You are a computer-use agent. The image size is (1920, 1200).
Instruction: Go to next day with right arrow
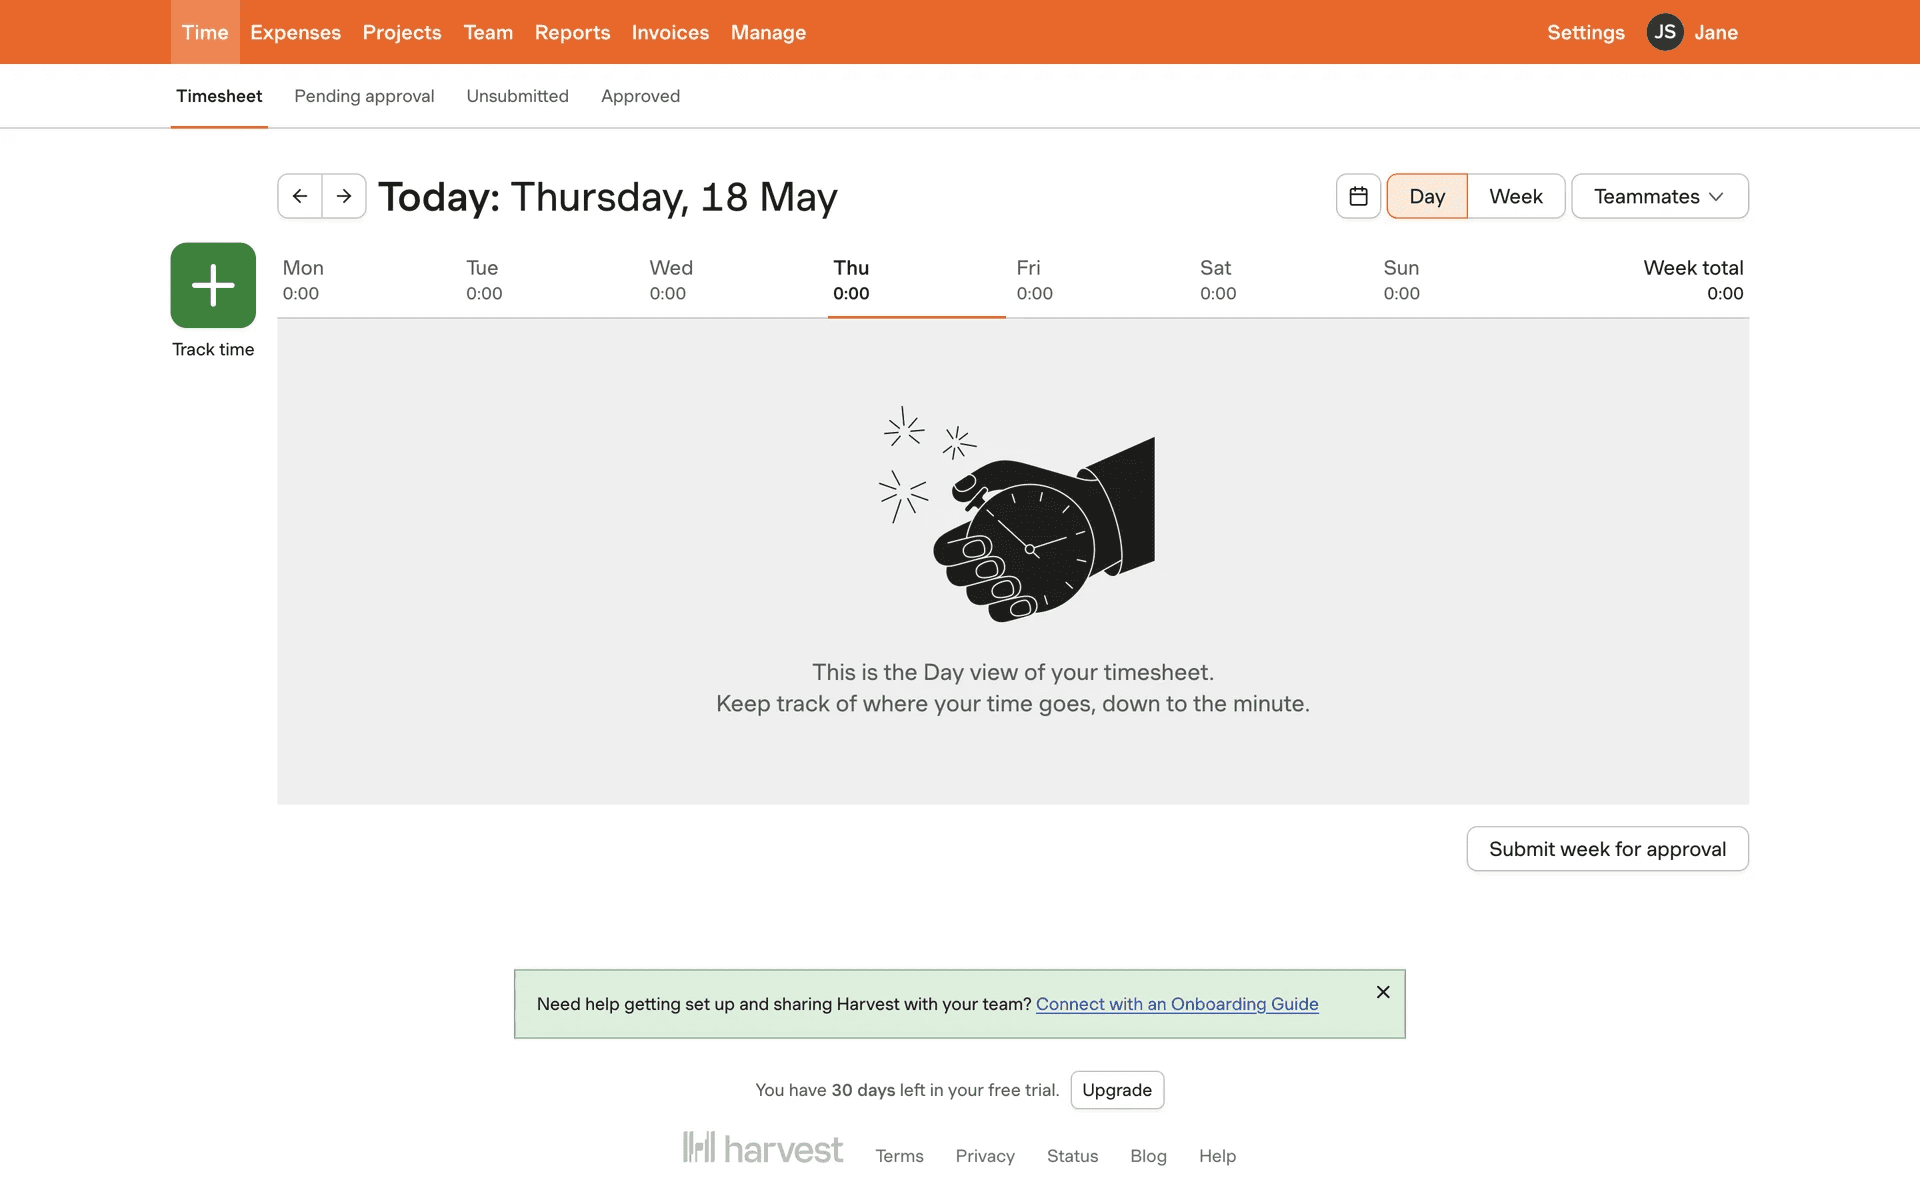[x=344, y=196]
